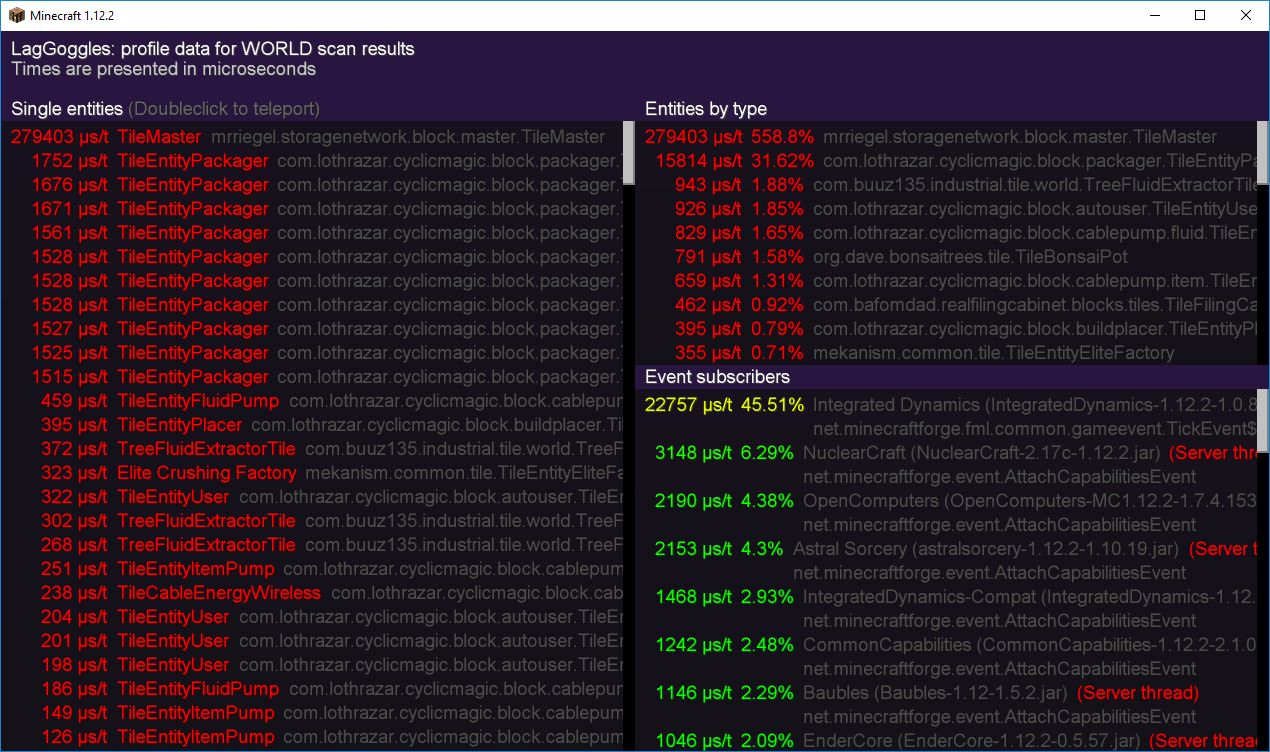
Task: Click the EnderCore 2.09% event row
Action: tap(948, 741)
